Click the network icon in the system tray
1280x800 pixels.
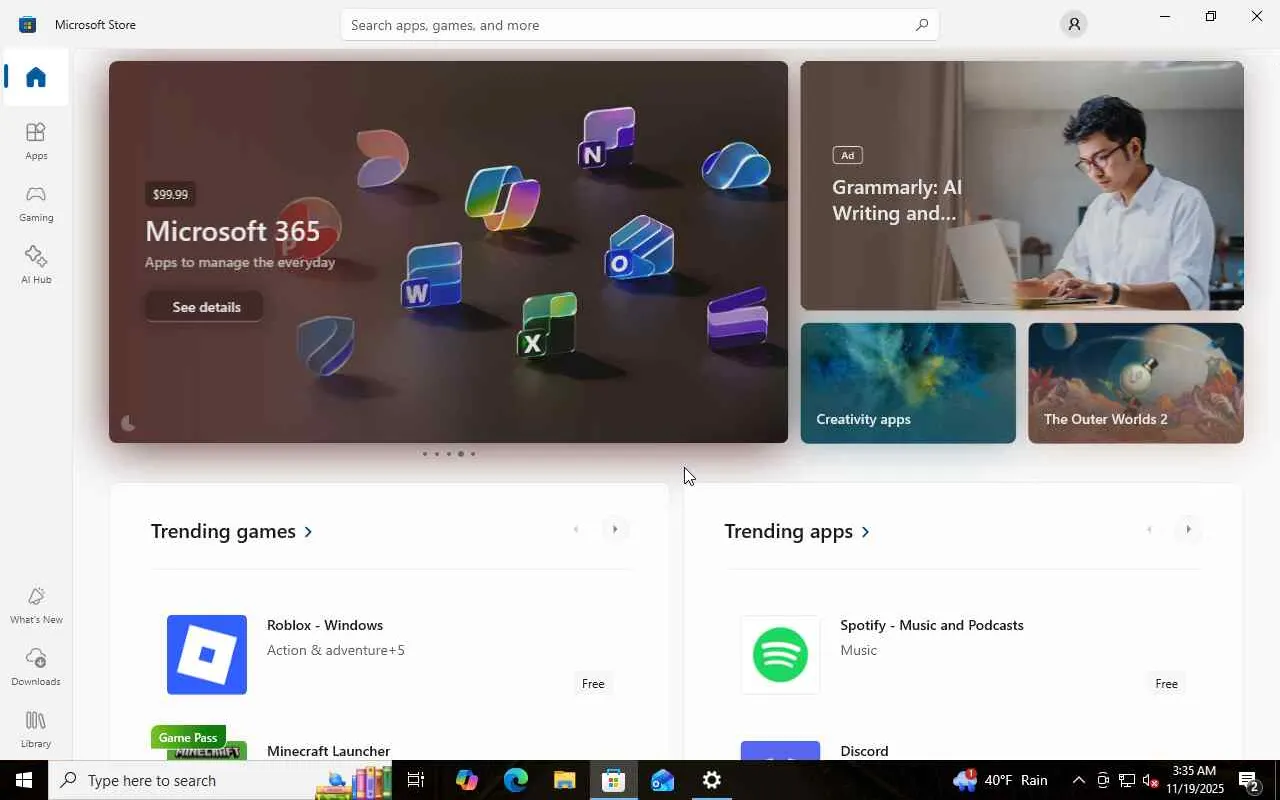click(x=1127, y=780)
